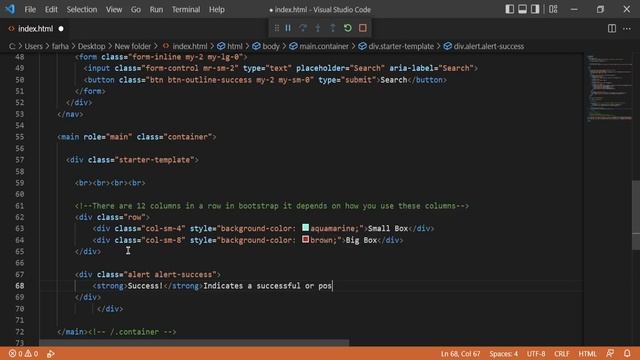Viewport: 640px width, 360px height.
Task: Pause the debug session
Action: point(288,28)
